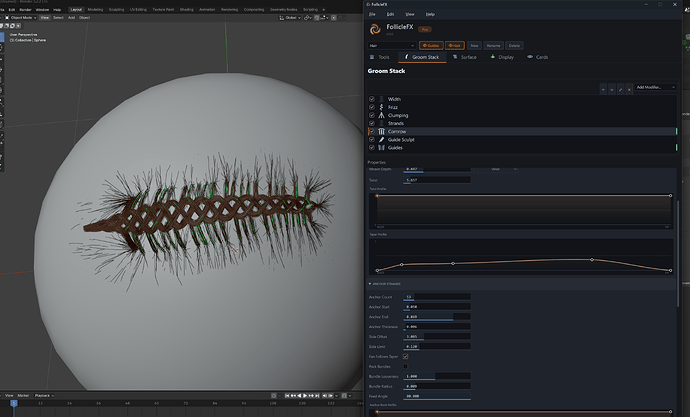The width and height of the screenshot is (690, 417).
Task: Switch to the Cards tab
Action: click(538, 57)
